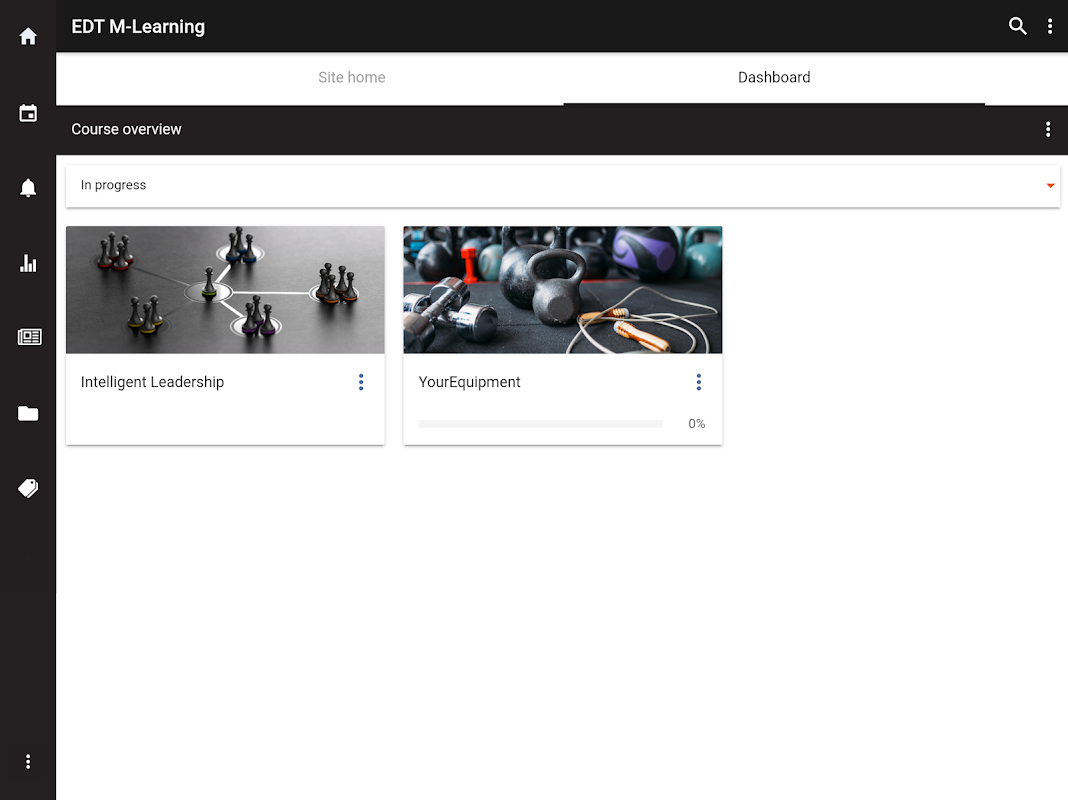This screenshot has width=1068, height=800.
Task: Open YourEquipment course thumbnail
Action: (563, 290)
